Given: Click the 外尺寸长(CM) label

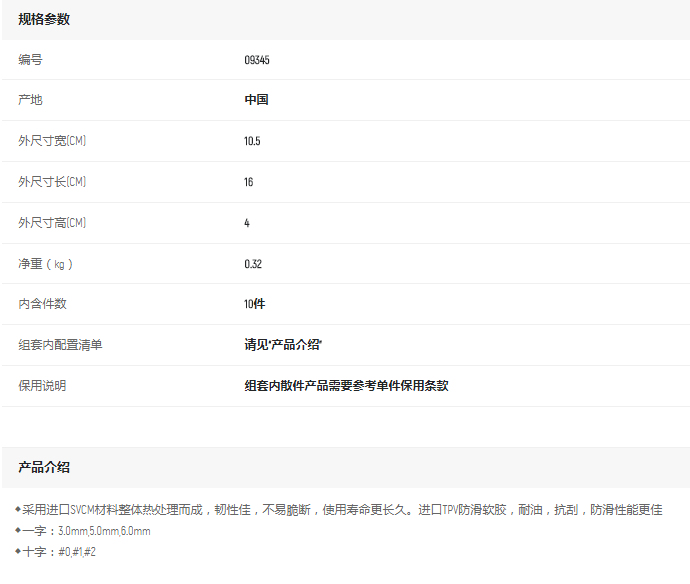Looking at the screenshot, I should tap(52, 182).
